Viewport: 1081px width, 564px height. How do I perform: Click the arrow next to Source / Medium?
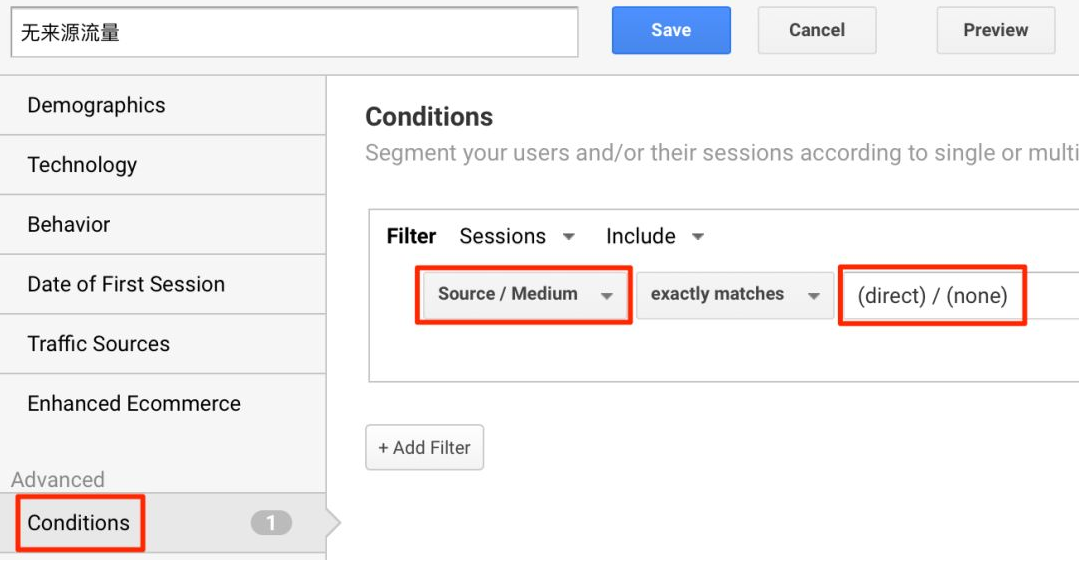(x=606, y=296)
